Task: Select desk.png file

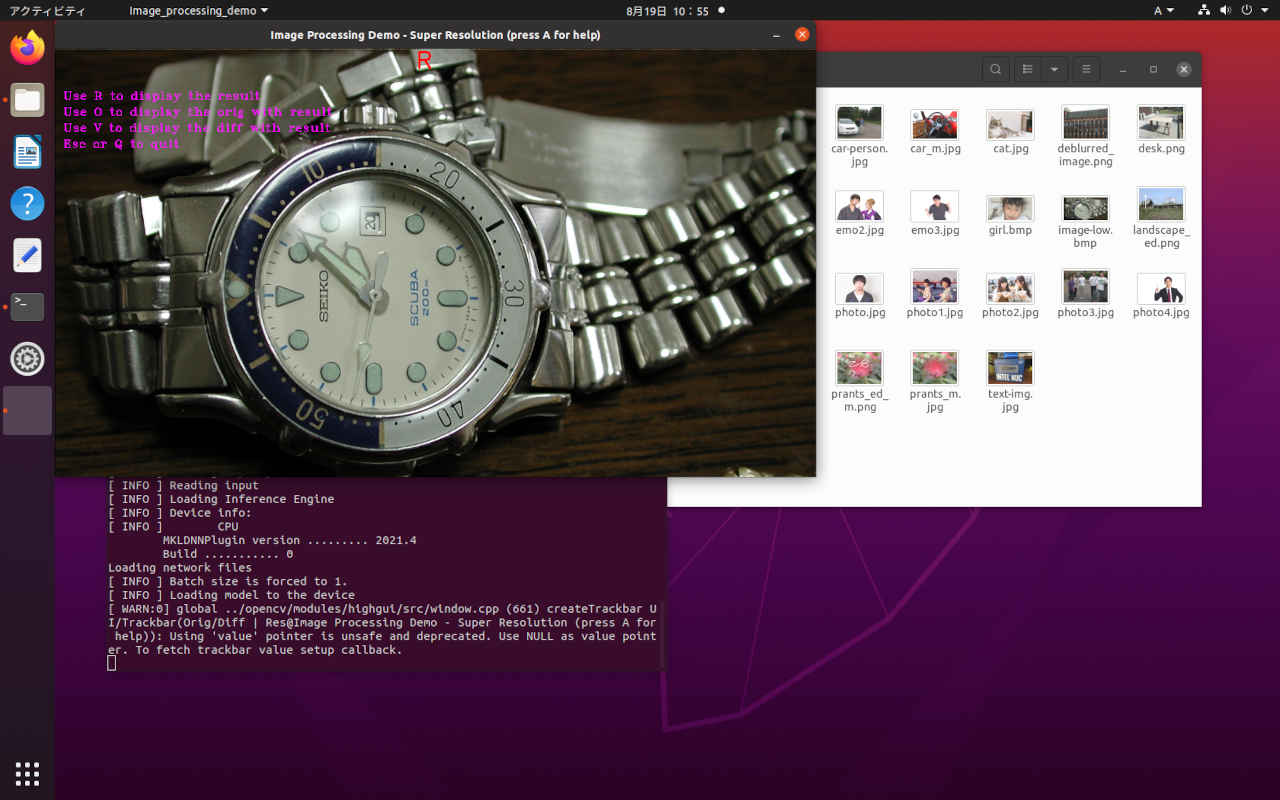Action: click(x=1161, y=131)
